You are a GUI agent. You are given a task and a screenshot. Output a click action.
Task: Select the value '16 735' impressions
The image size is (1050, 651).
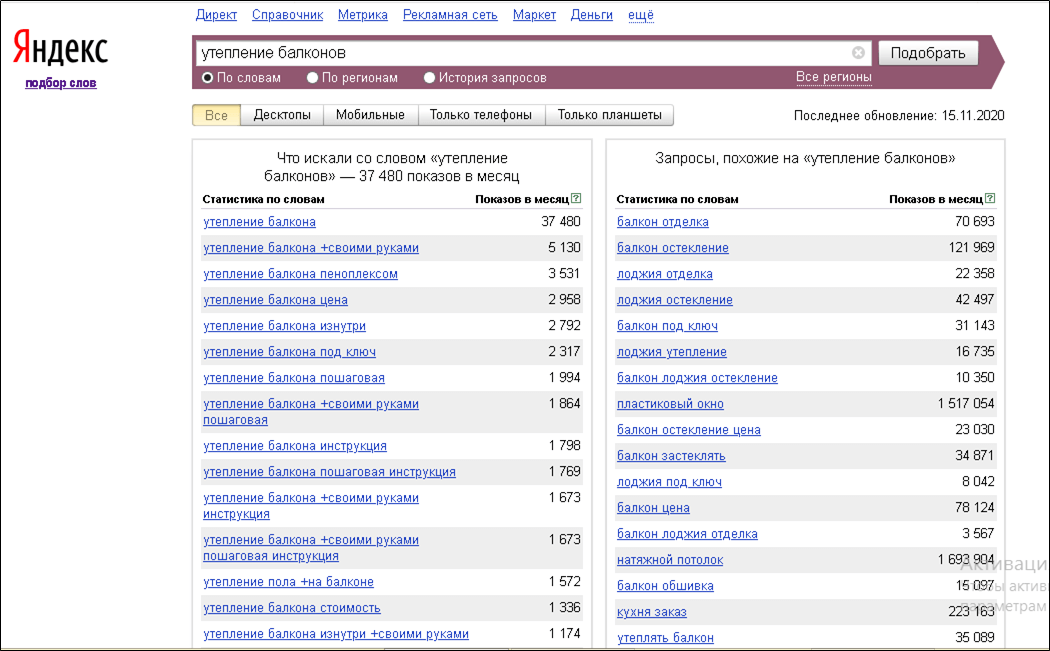975,352
